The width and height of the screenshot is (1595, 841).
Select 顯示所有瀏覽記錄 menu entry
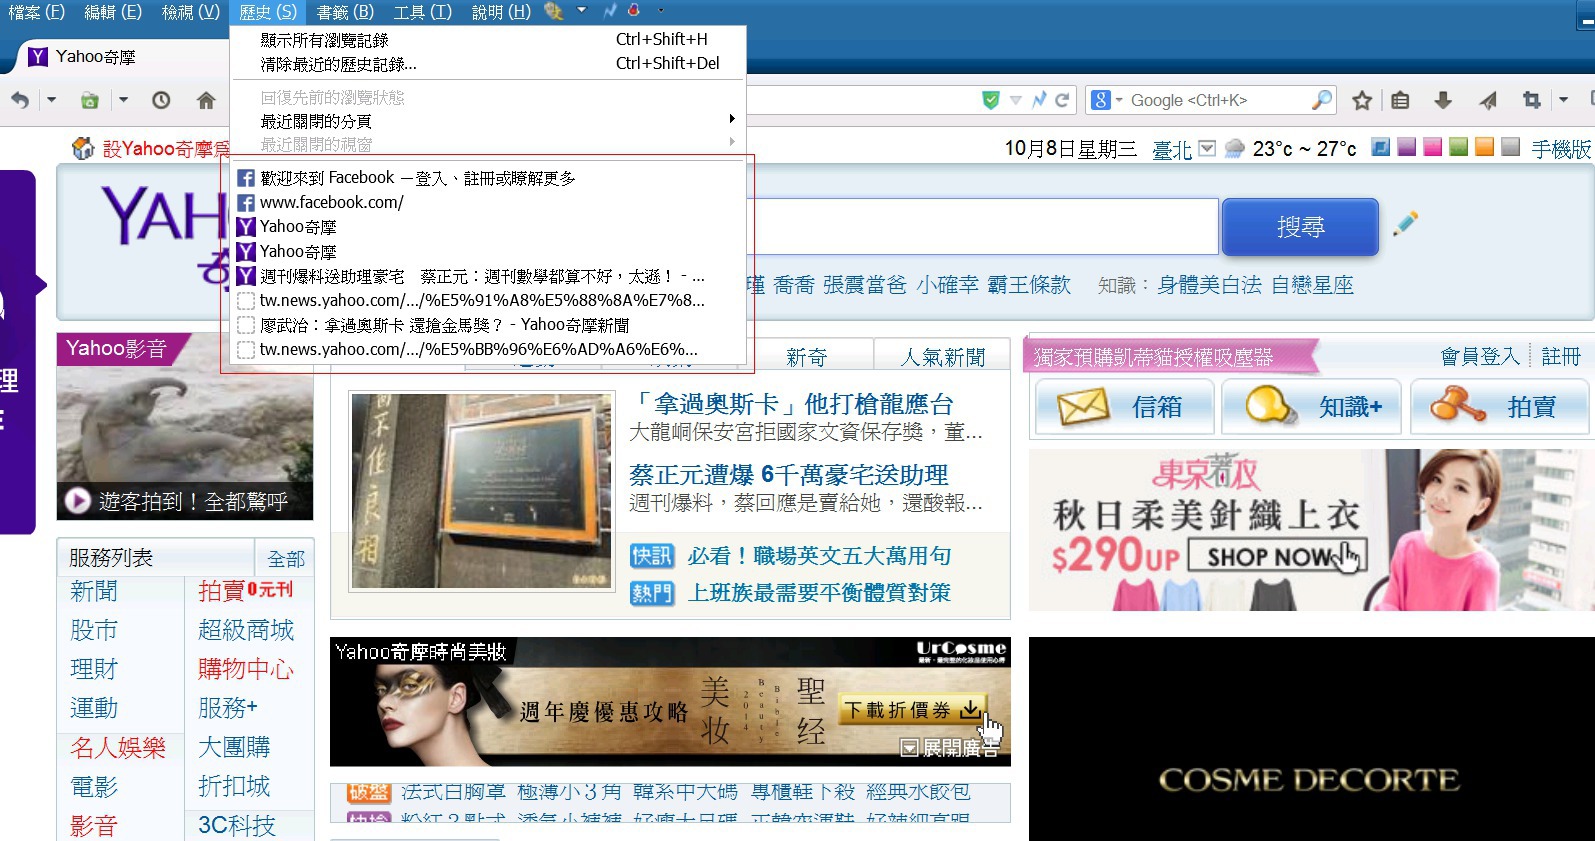pos(489,40)
